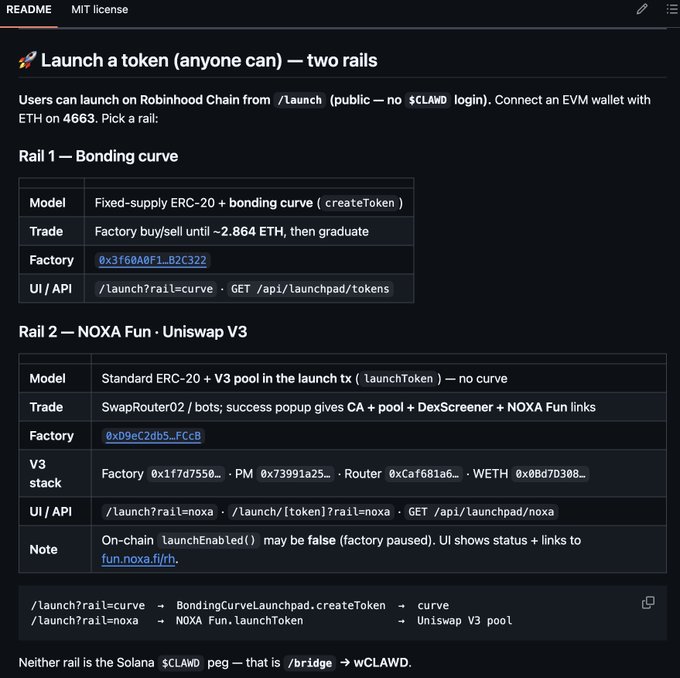Select the /launch/[token]?rail=noxa code
Viewport: 680px width, 678px height.
(311, 512)
